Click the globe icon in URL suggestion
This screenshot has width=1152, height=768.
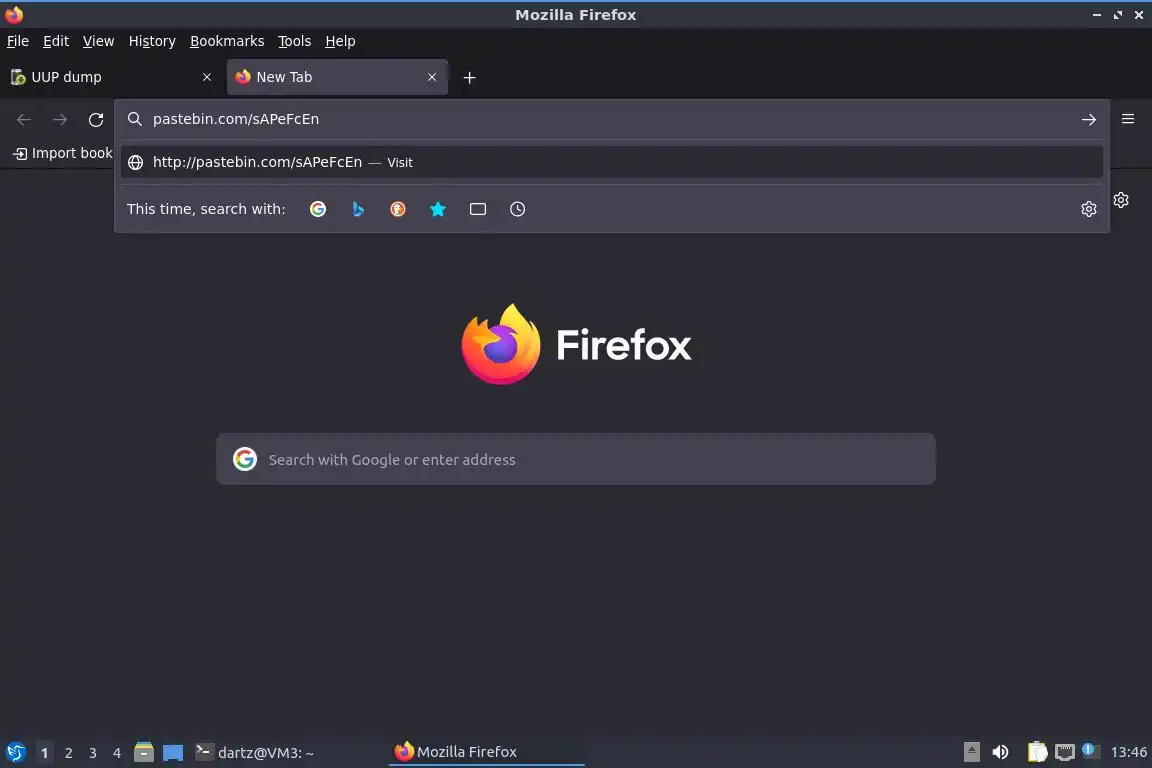click(x=135, y=162)
